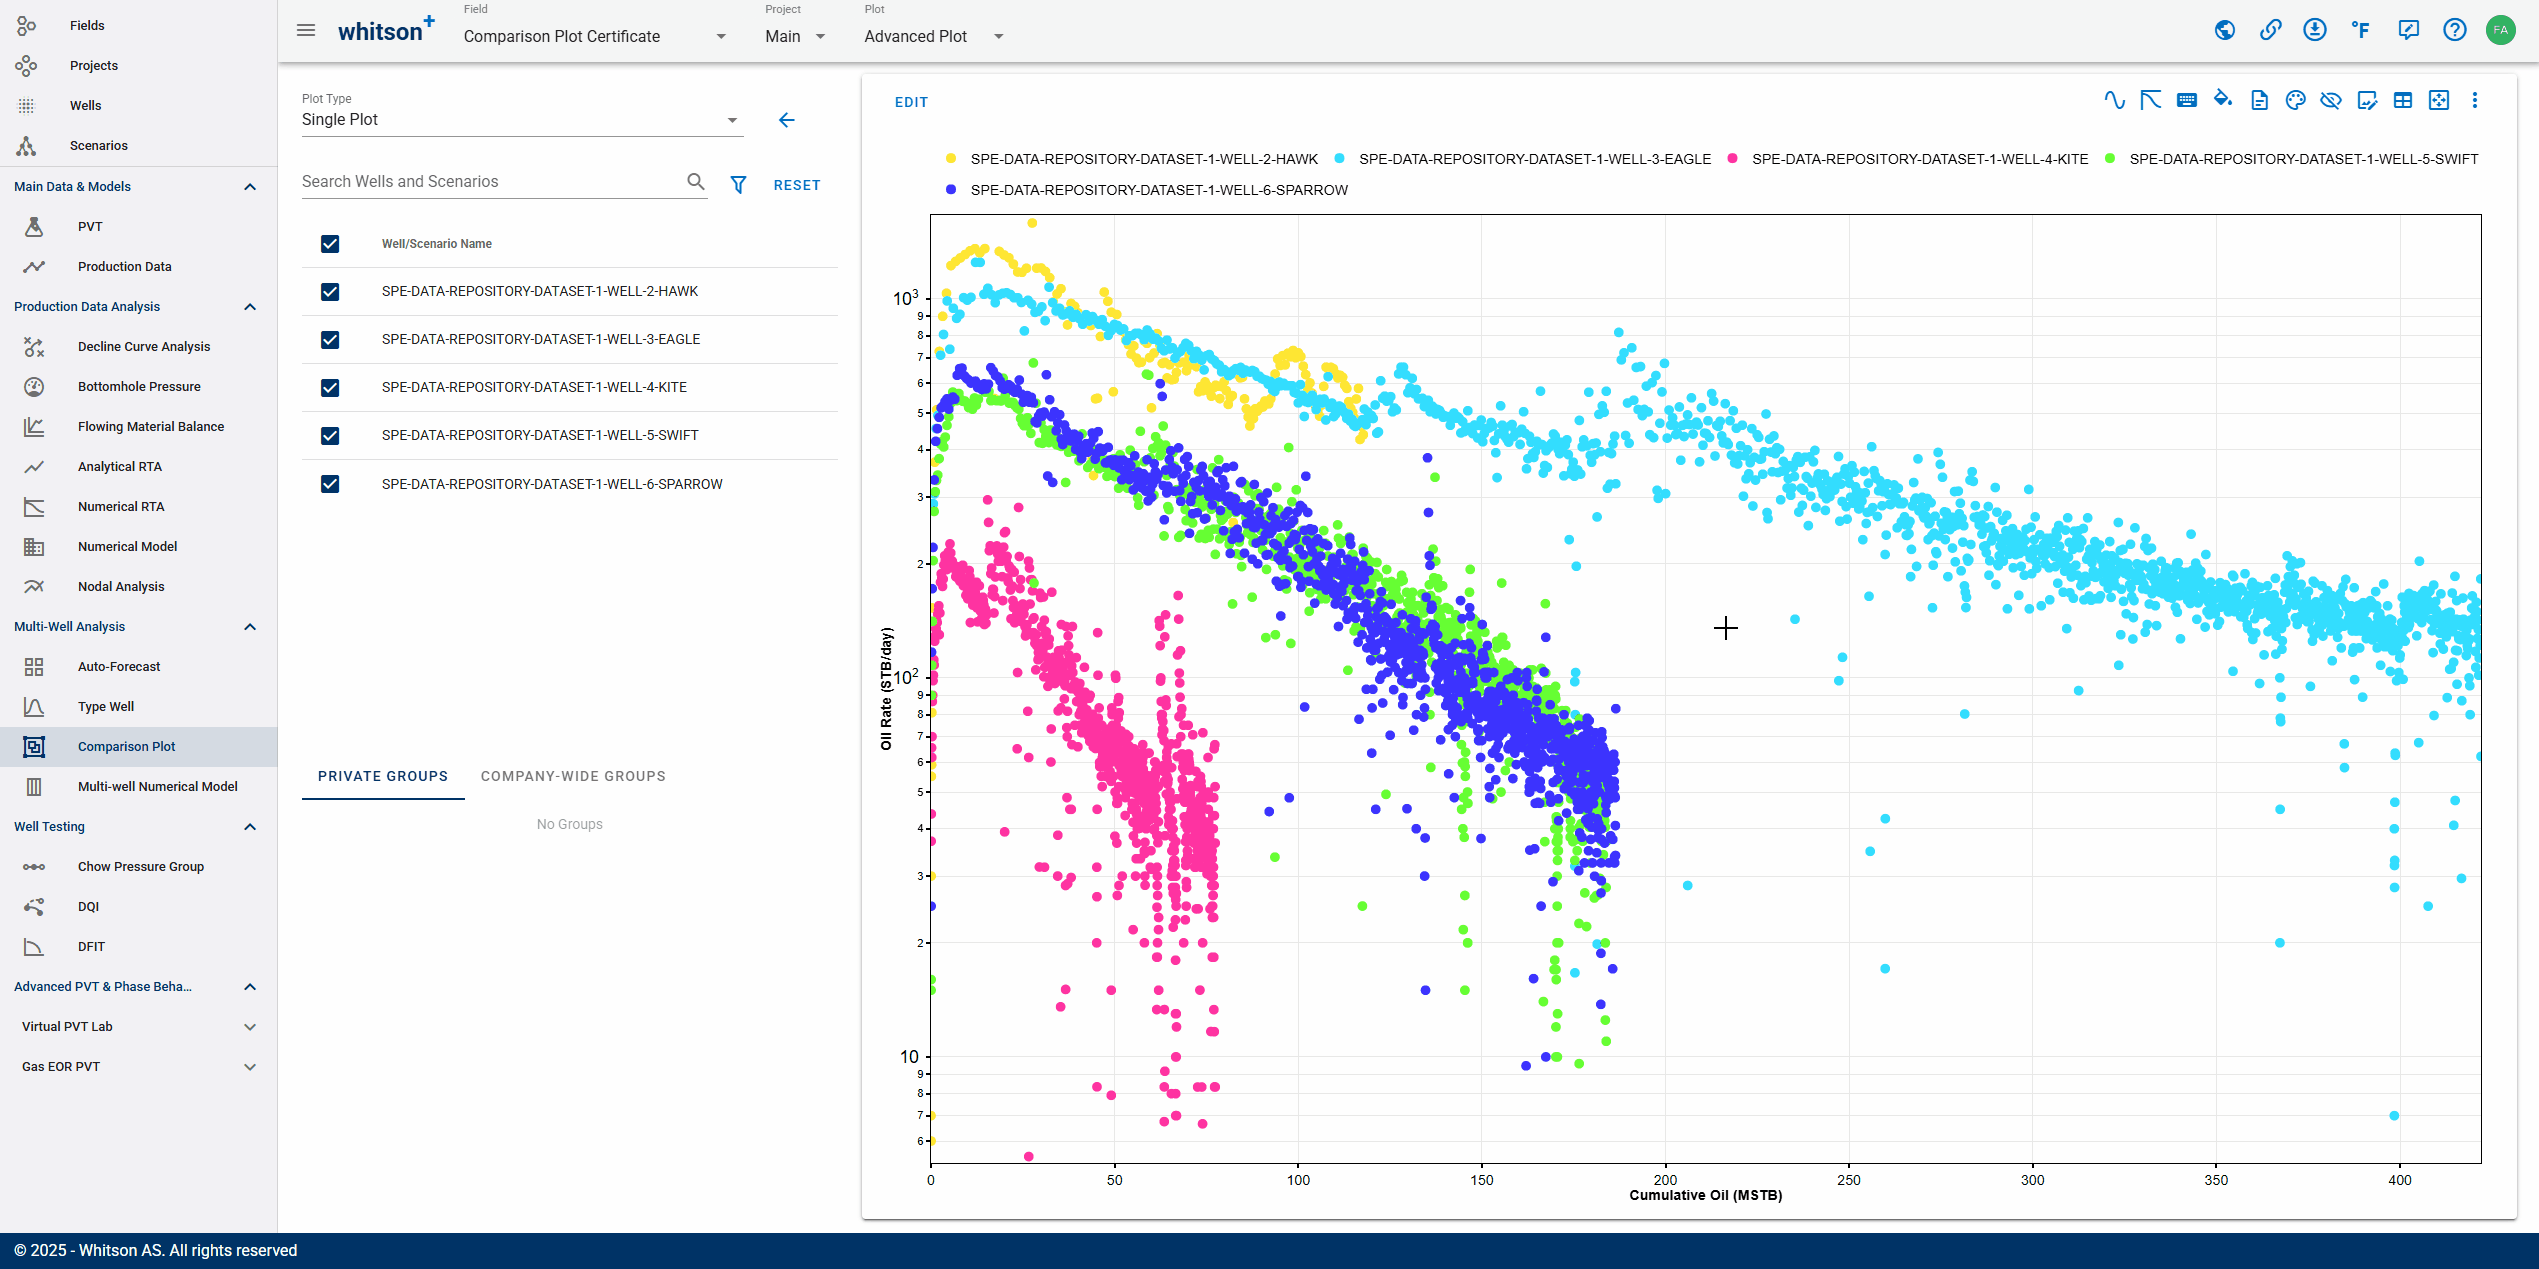Click the search input field in sidebar
The width and height of the screenshot is (2539, 1269).
(492, 181)
